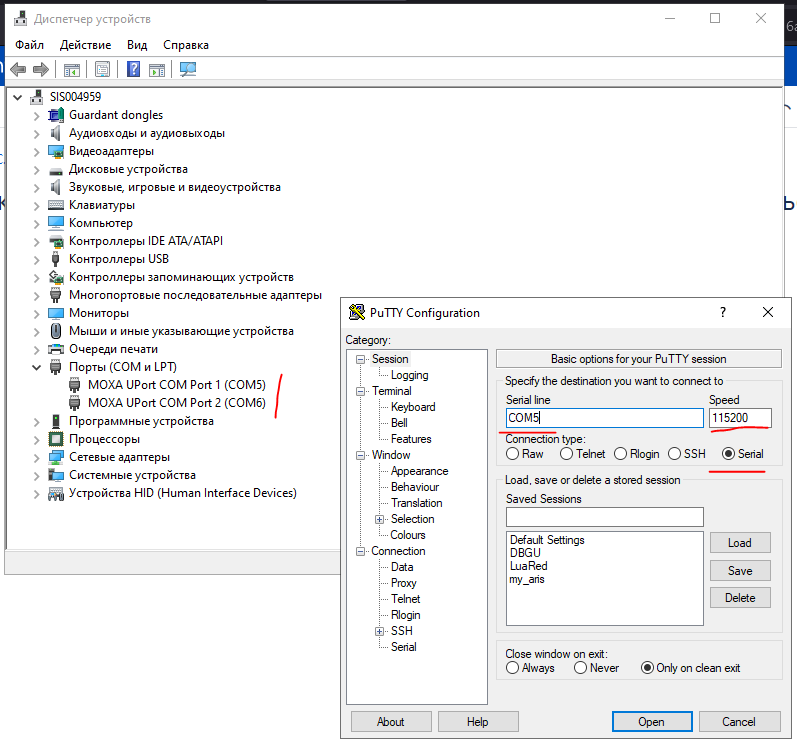Click the Аудиовходы и аудиовыходы speaker icon

[x=55, y=133]
